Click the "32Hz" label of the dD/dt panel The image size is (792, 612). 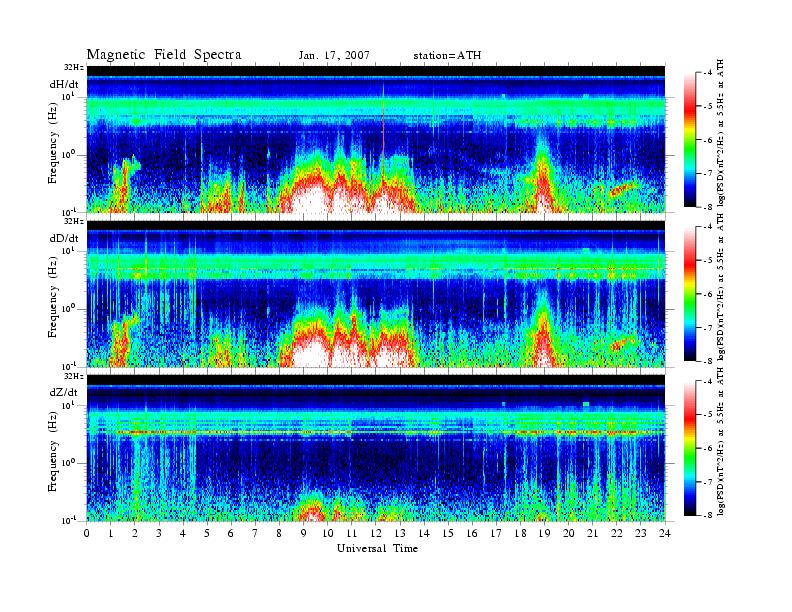tap(74, 221)
